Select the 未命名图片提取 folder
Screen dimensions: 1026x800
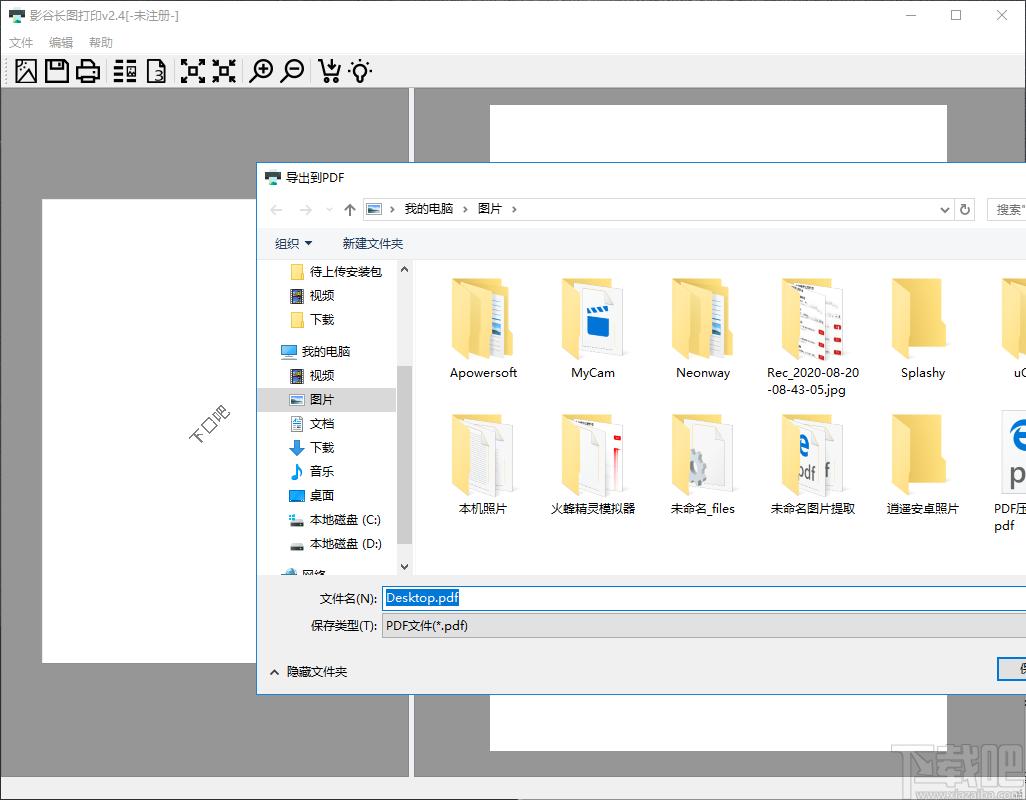(813, 464)
